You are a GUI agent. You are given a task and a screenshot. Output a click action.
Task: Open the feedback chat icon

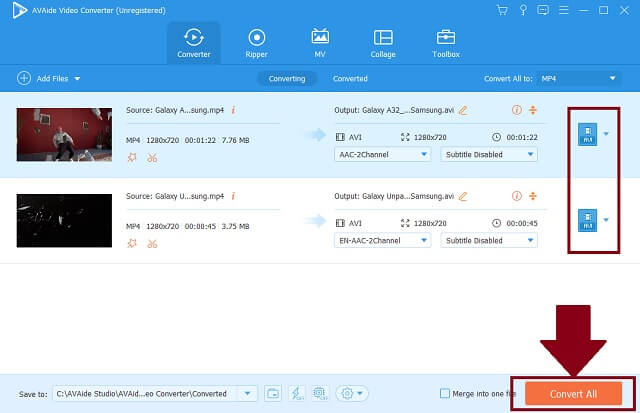[543, 10]
